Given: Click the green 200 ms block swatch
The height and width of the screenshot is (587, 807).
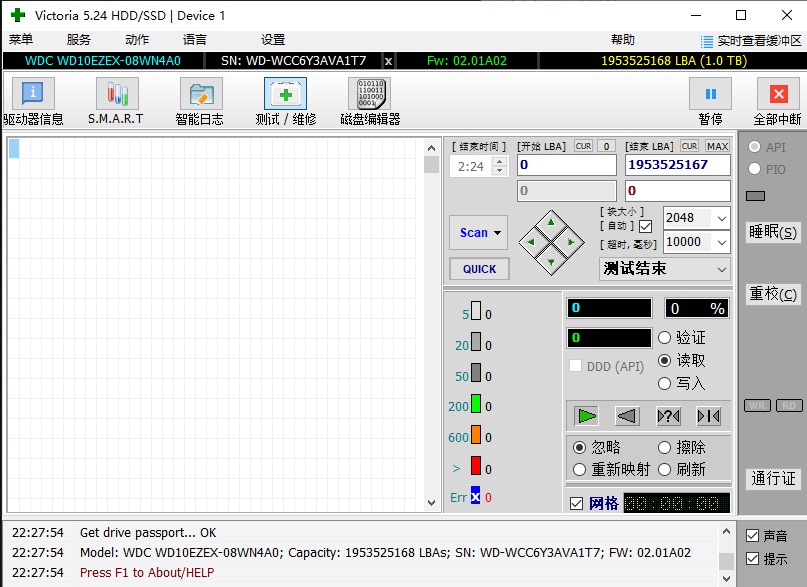Looking at the screenshot, I should tap(476, 405).
